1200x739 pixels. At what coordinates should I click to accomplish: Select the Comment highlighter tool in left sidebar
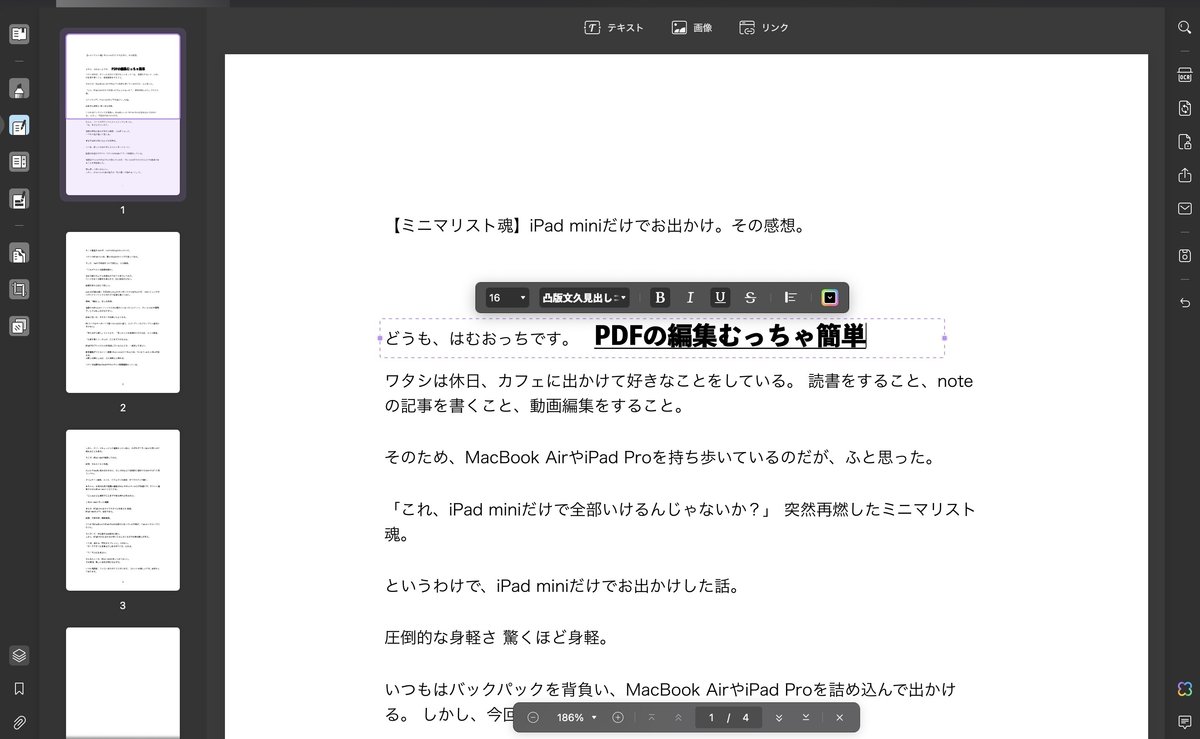point(19,90)
